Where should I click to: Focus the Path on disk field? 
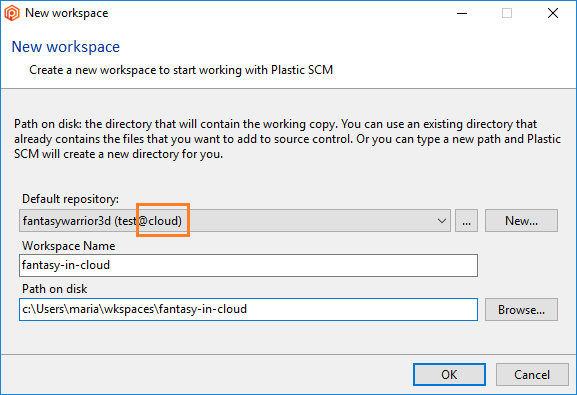[x=248, y=309]
